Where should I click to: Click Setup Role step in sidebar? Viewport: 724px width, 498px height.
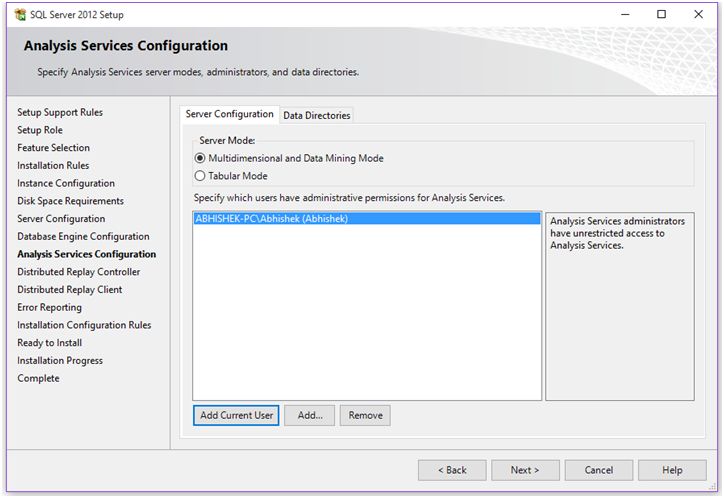[40, 130]
